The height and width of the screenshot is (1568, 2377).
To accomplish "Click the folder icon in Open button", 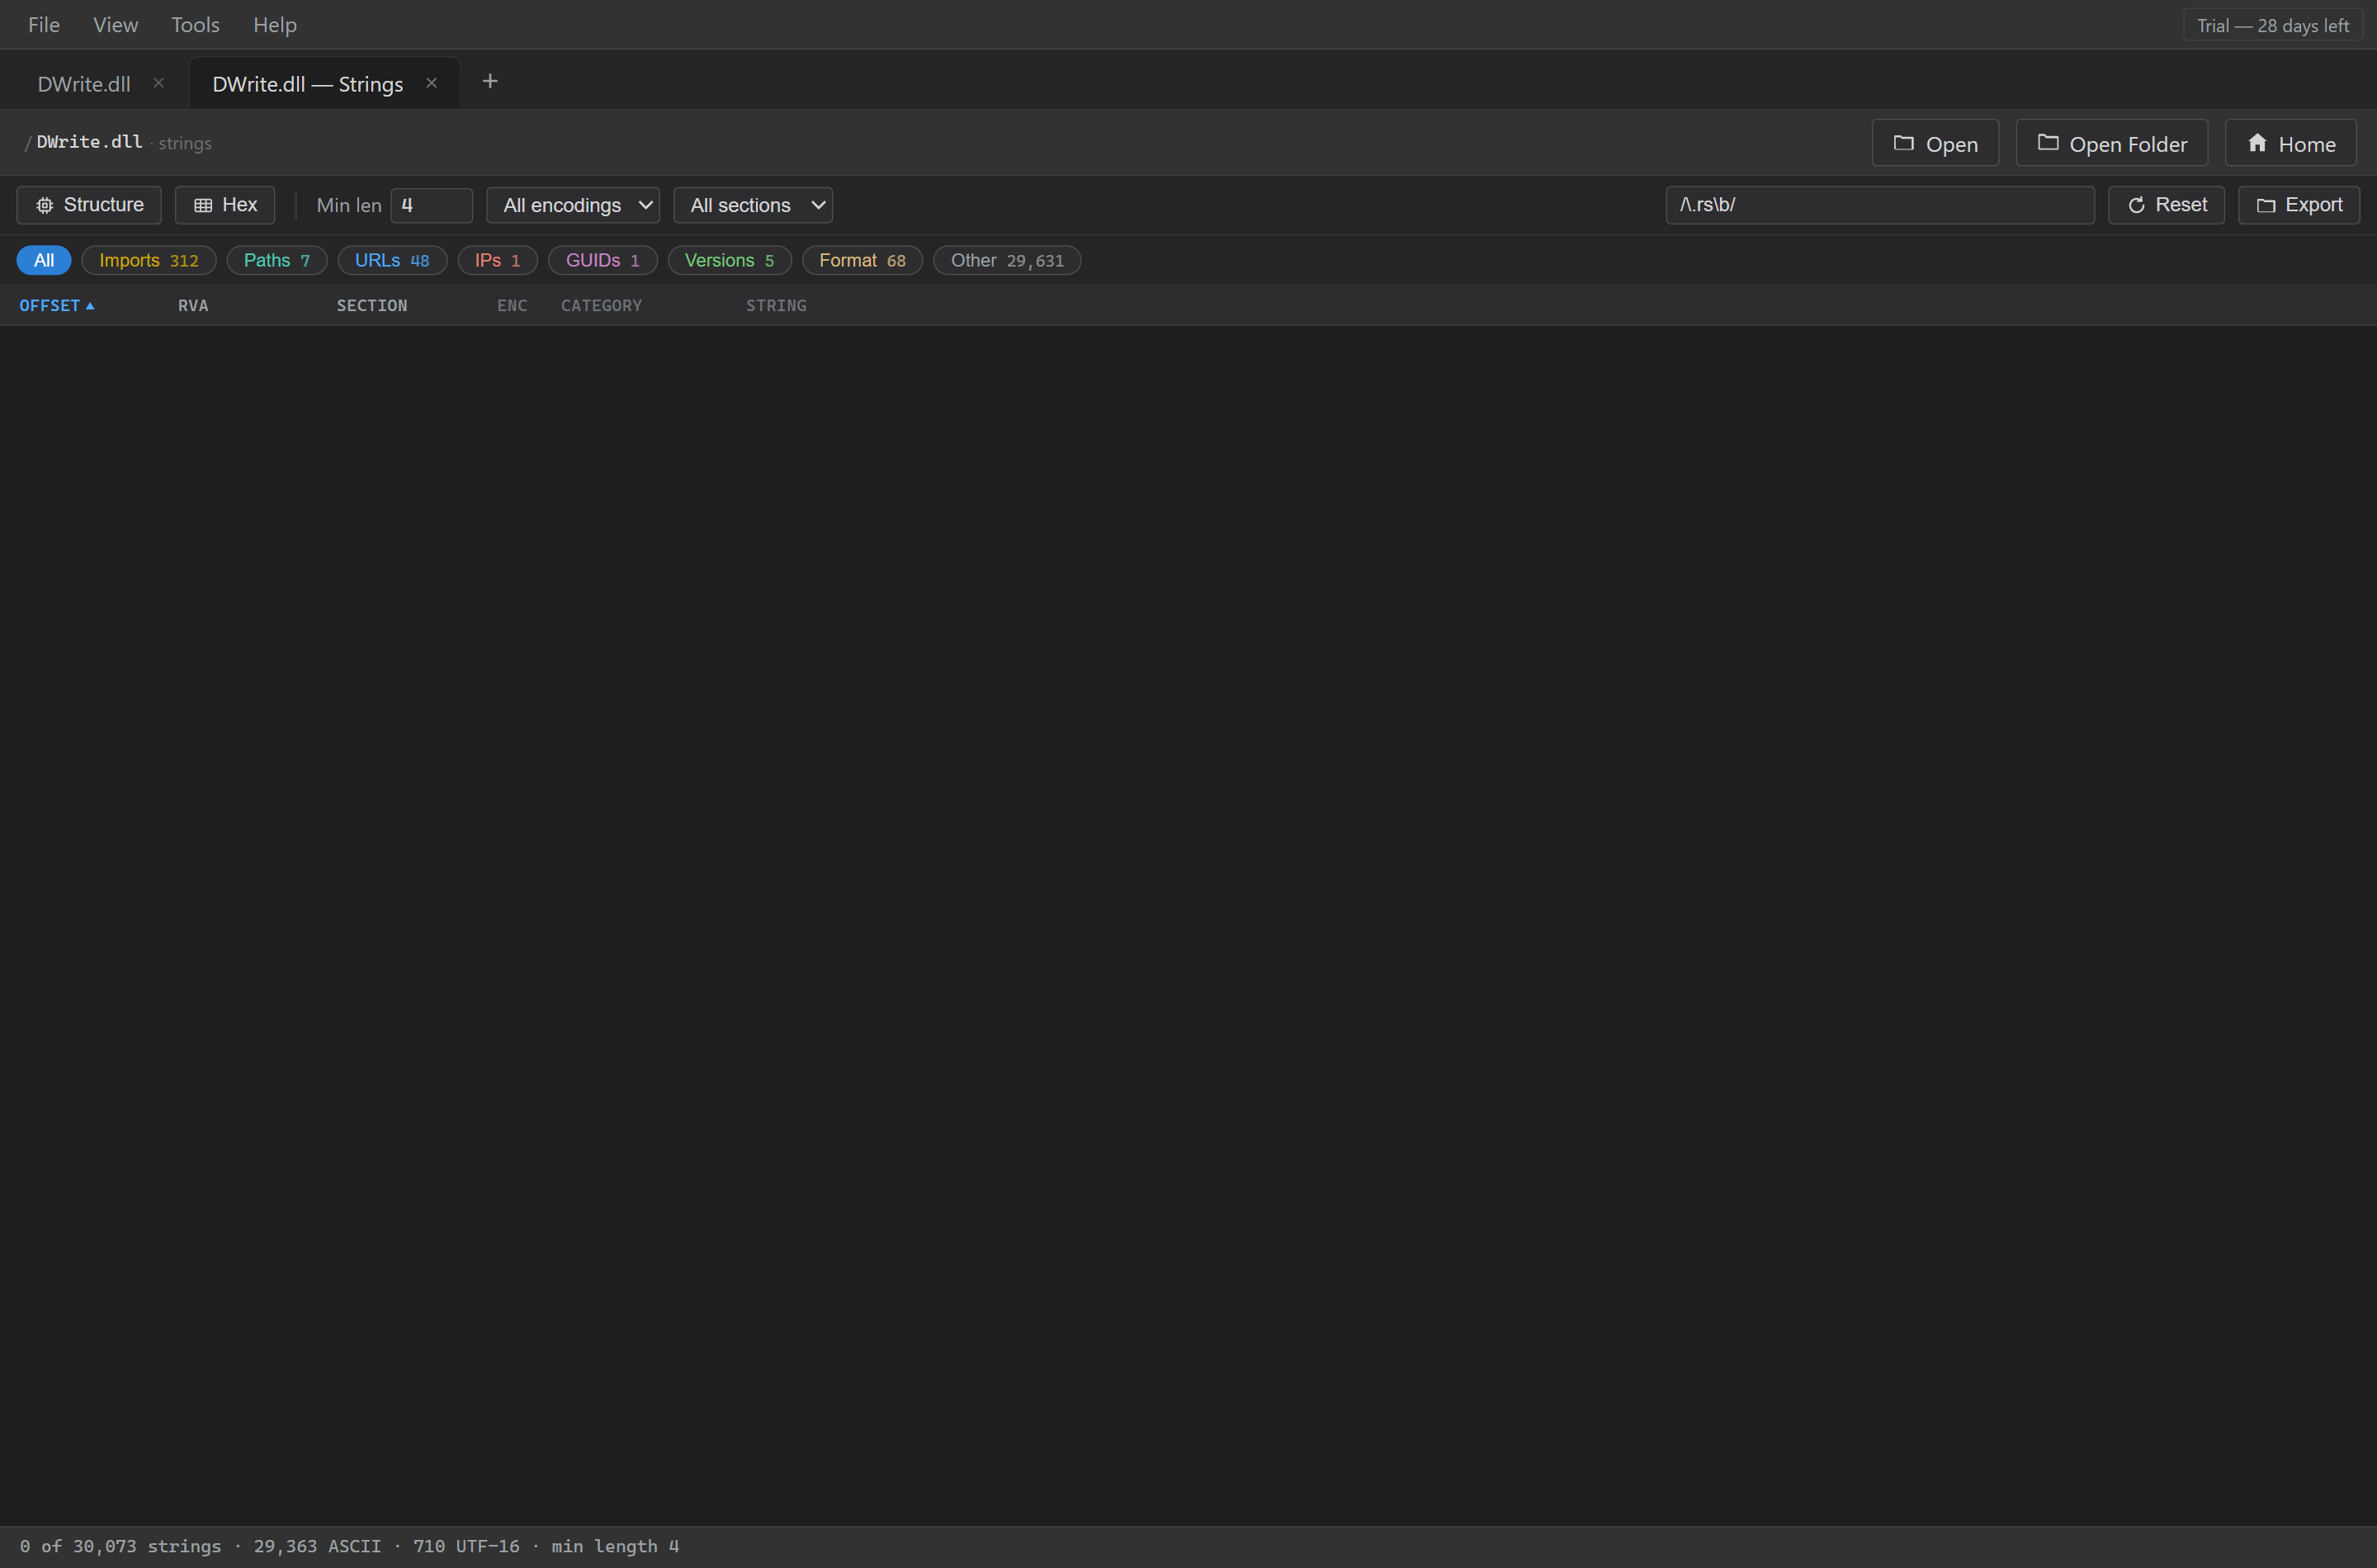I will 1903,143.
